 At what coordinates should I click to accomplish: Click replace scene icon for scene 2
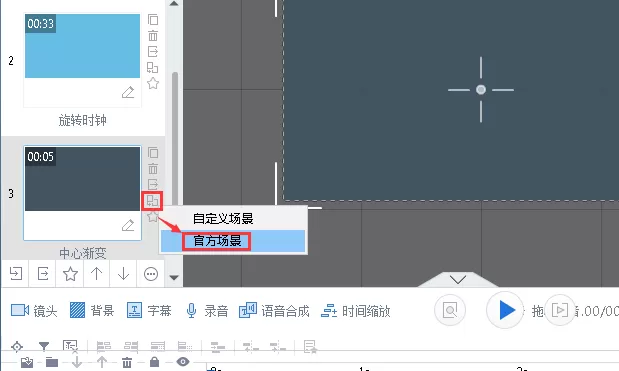[153, 67]
